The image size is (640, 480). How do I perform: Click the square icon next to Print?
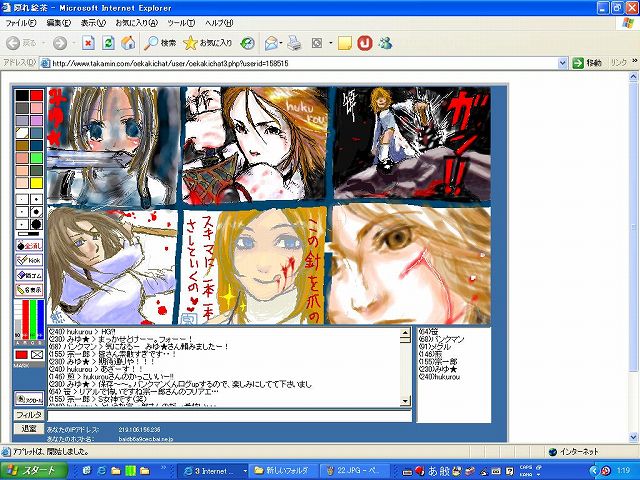317,43
